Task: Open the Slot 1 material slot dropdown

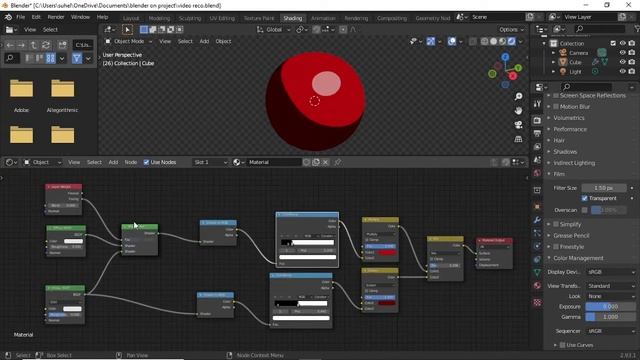Action: [x=210, y=162]
